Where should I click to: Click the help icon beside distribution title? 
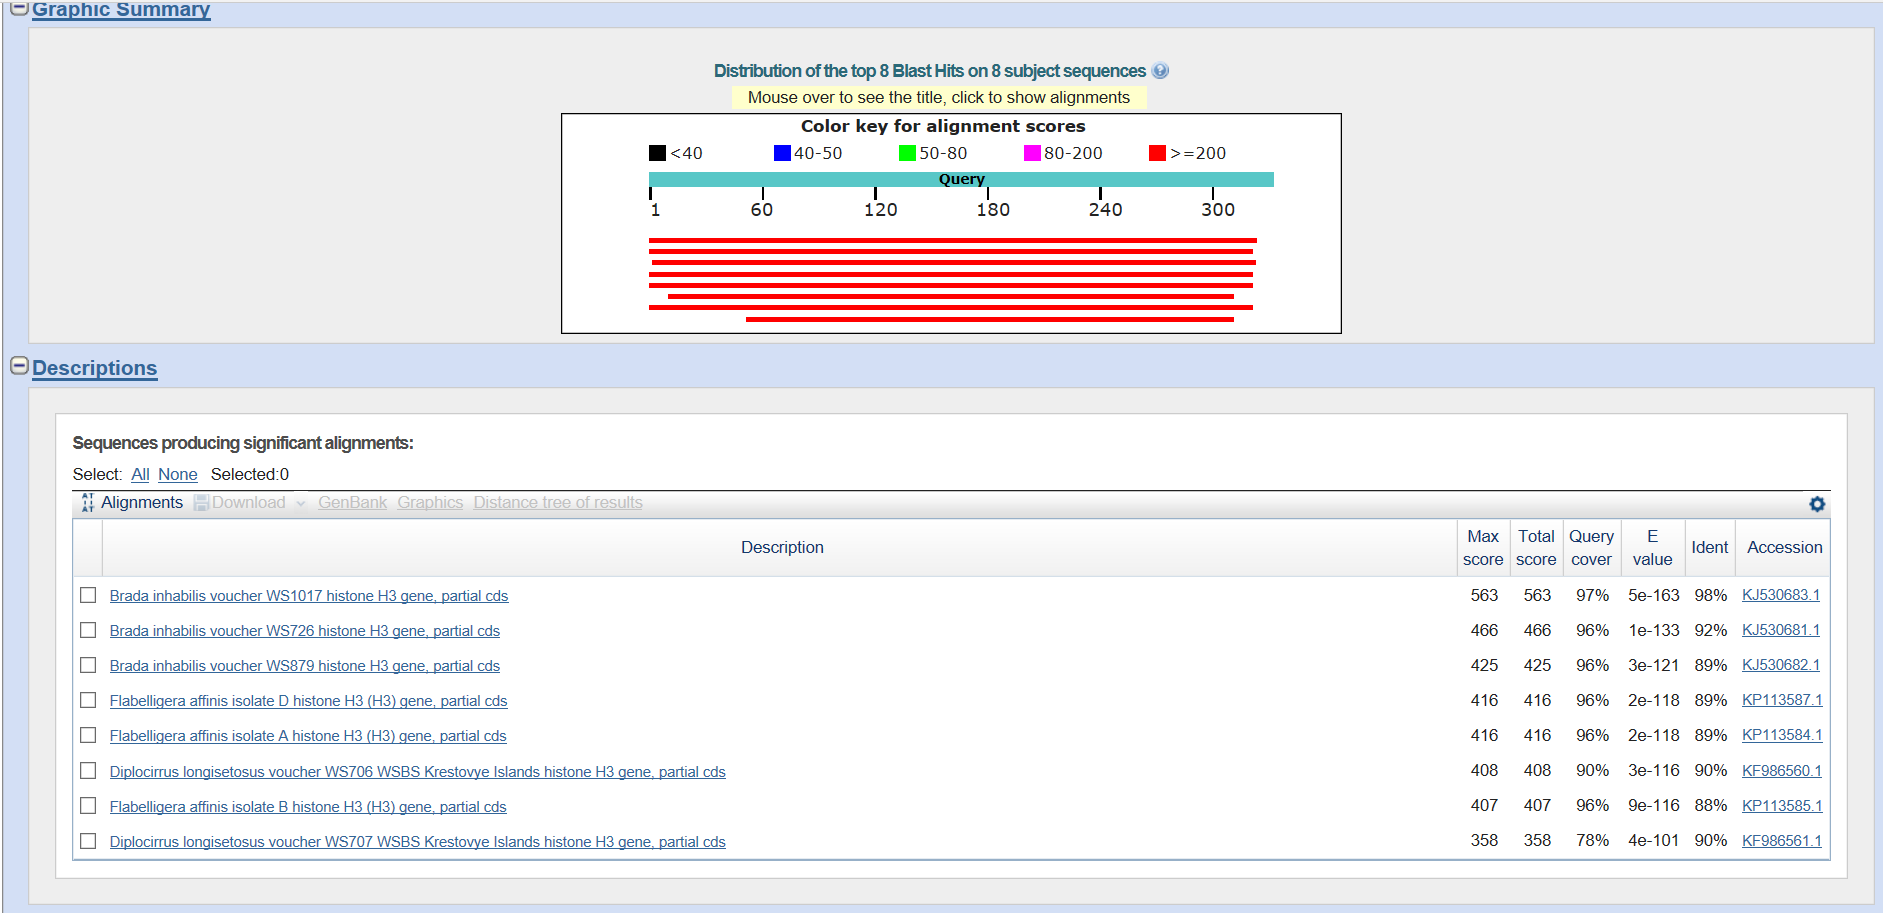click(1160, 71)
